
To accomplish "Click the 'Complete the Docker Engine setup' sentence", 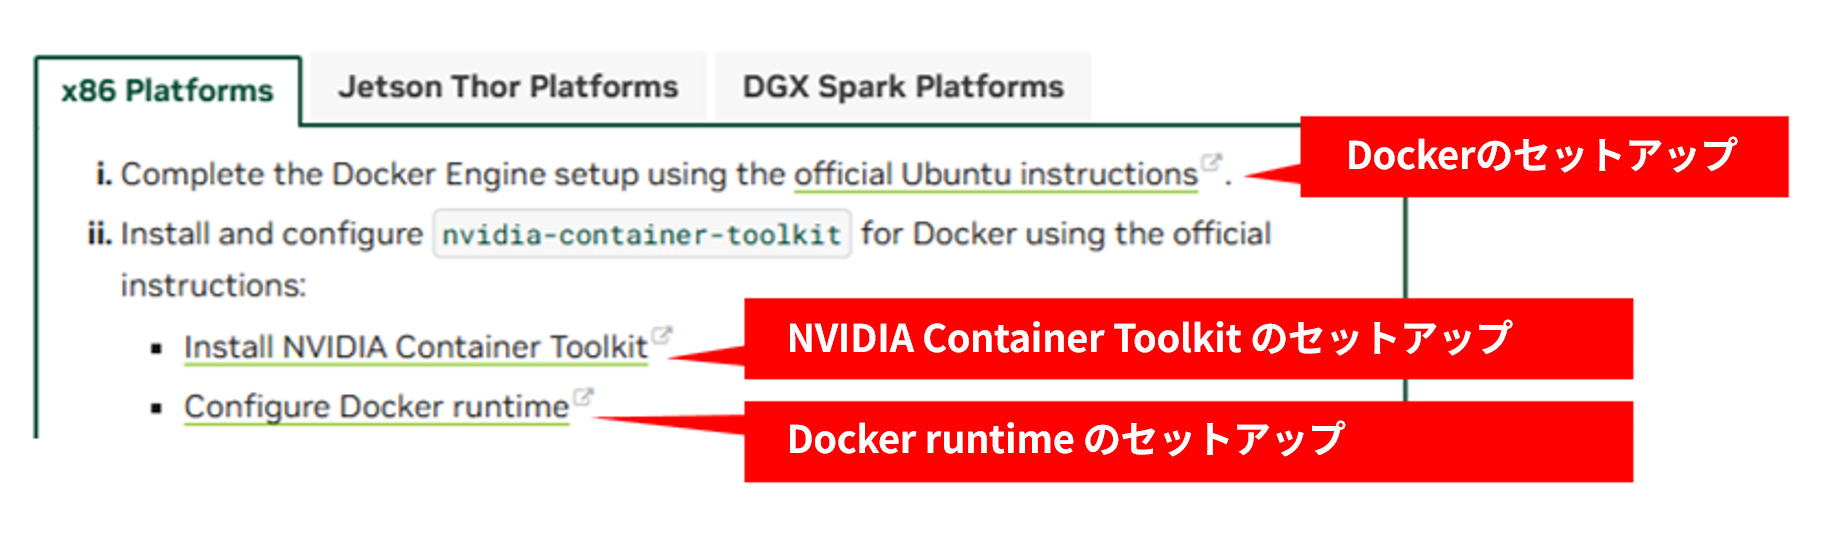I will pos(453,174).
